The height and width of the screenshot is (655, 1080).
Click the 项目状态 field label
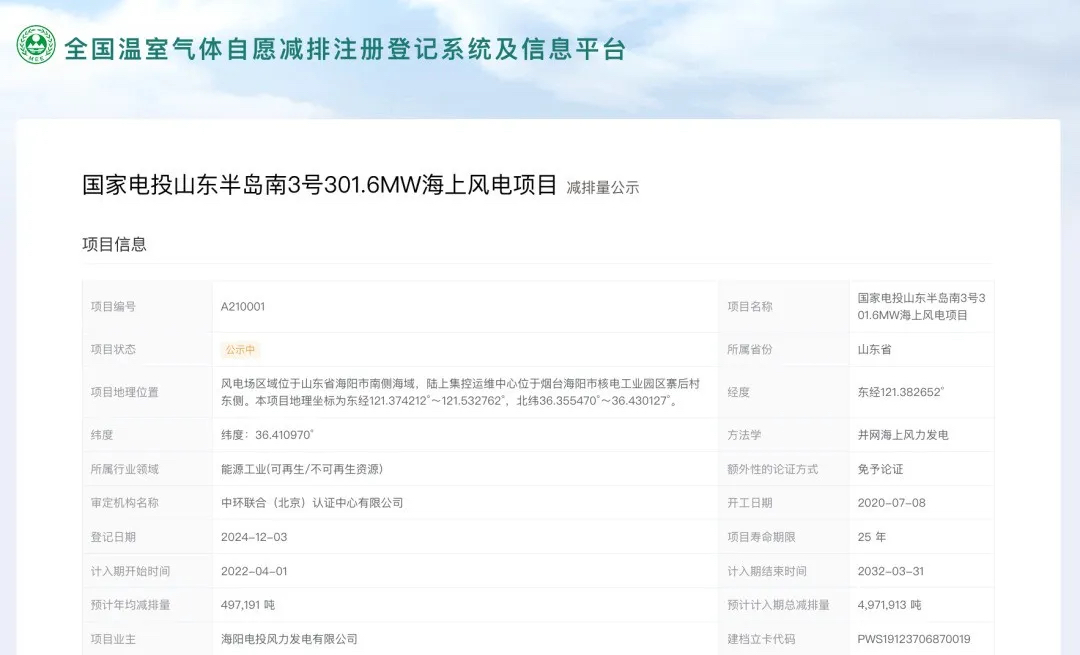click(113, 349)
